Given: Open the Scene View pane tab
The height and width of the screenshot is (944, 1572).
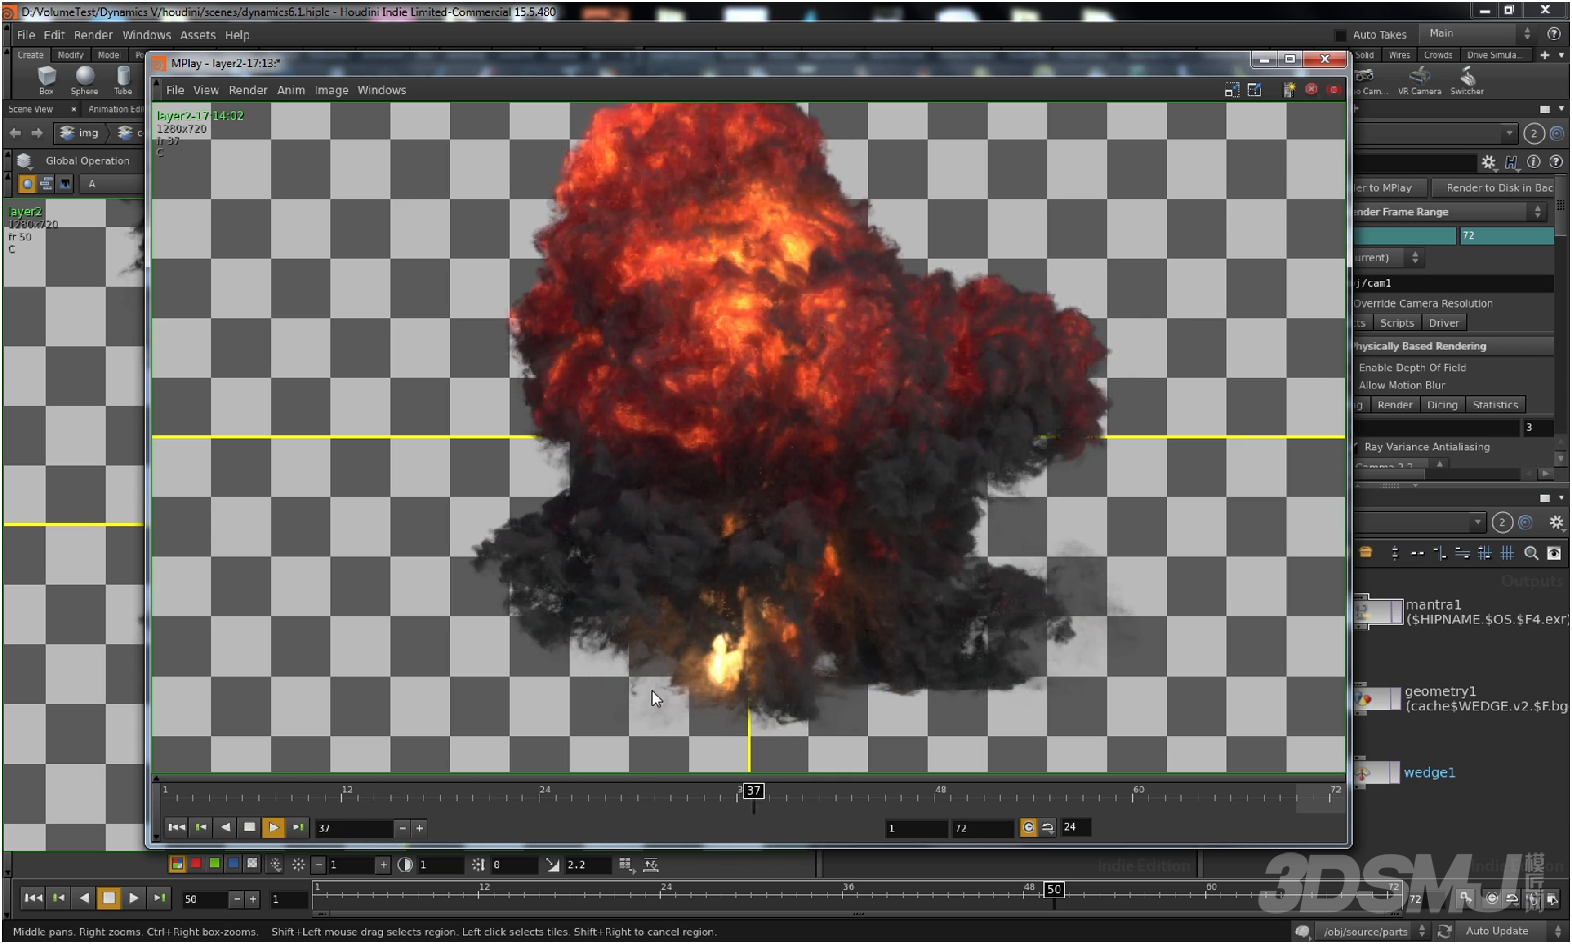Looking at the screenshot, I should pos(31,109).
